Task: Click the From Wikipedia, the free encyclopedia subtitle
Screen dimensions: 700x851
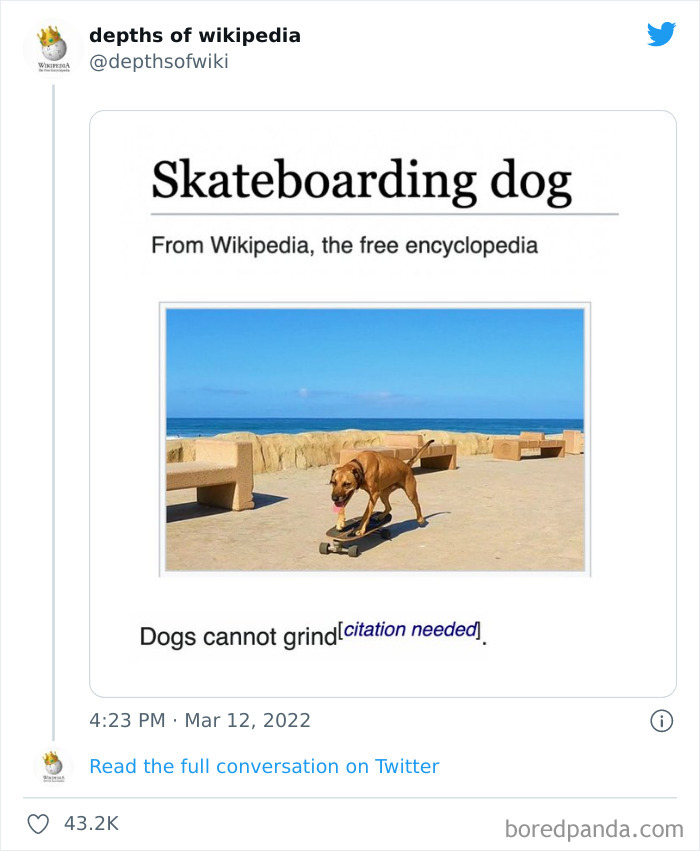Action: 344,245
